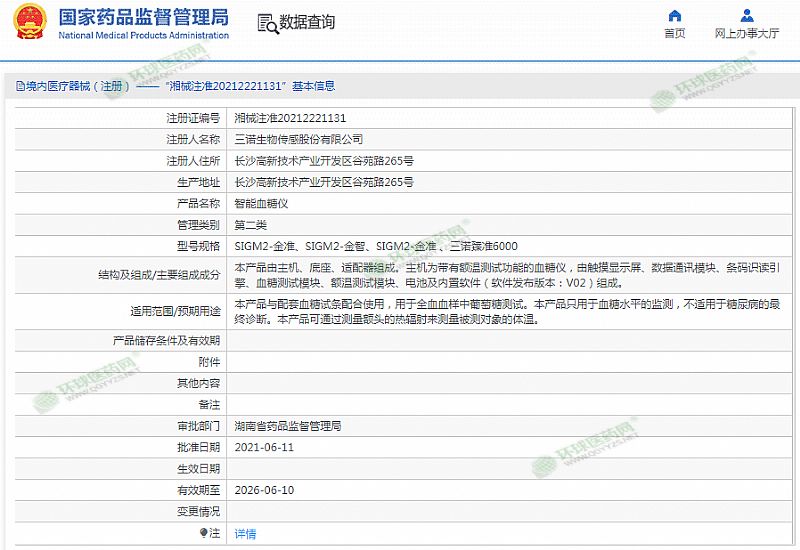Click the 网上办事大厅 user icon
The width and height of the screenshot is (800, 550).
click(747, 15)
